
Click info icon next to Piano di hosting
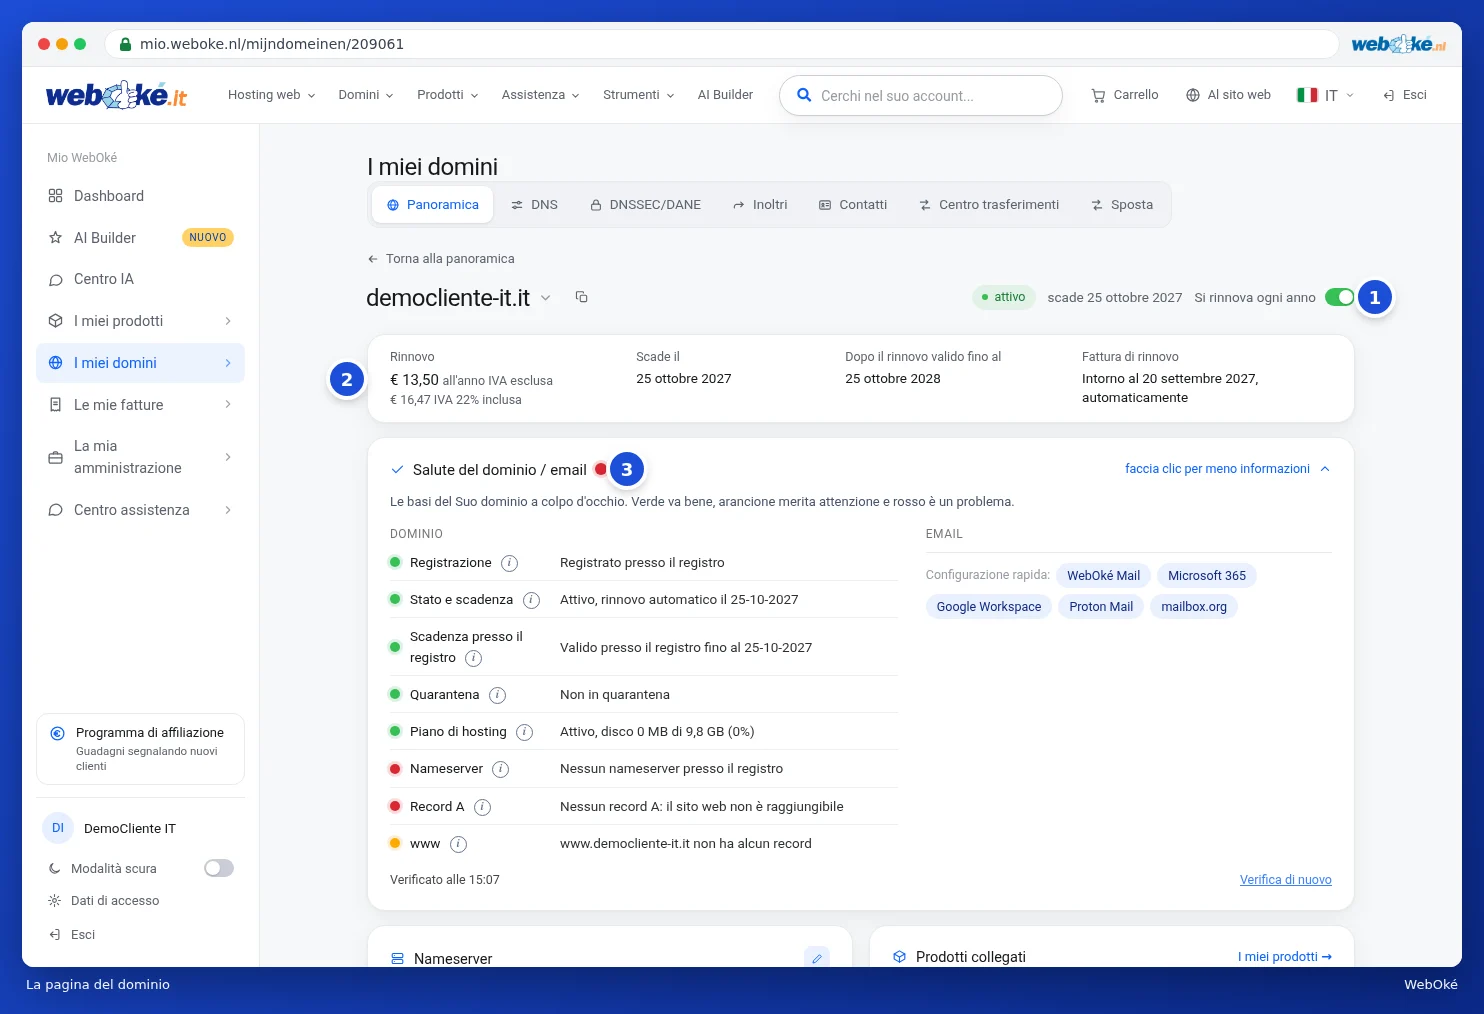point(524,732)
